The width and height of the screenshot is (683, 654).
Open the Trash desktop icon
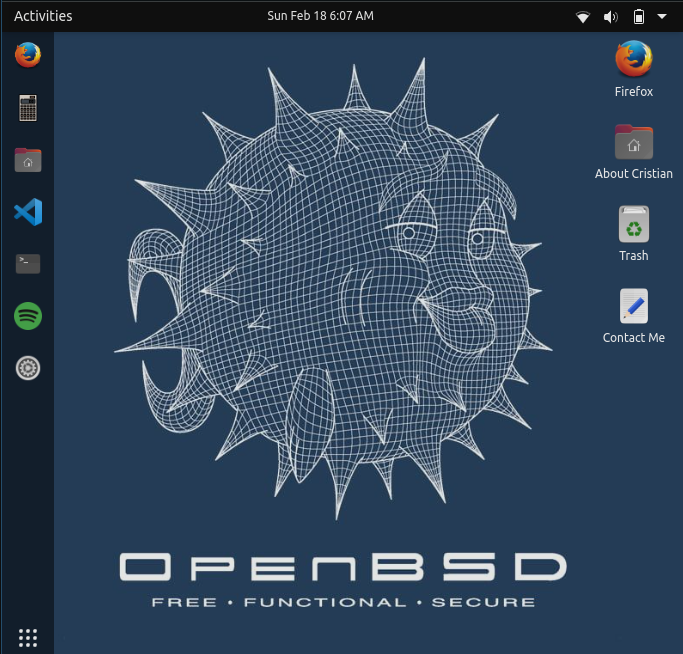click(x=634, y=224)
